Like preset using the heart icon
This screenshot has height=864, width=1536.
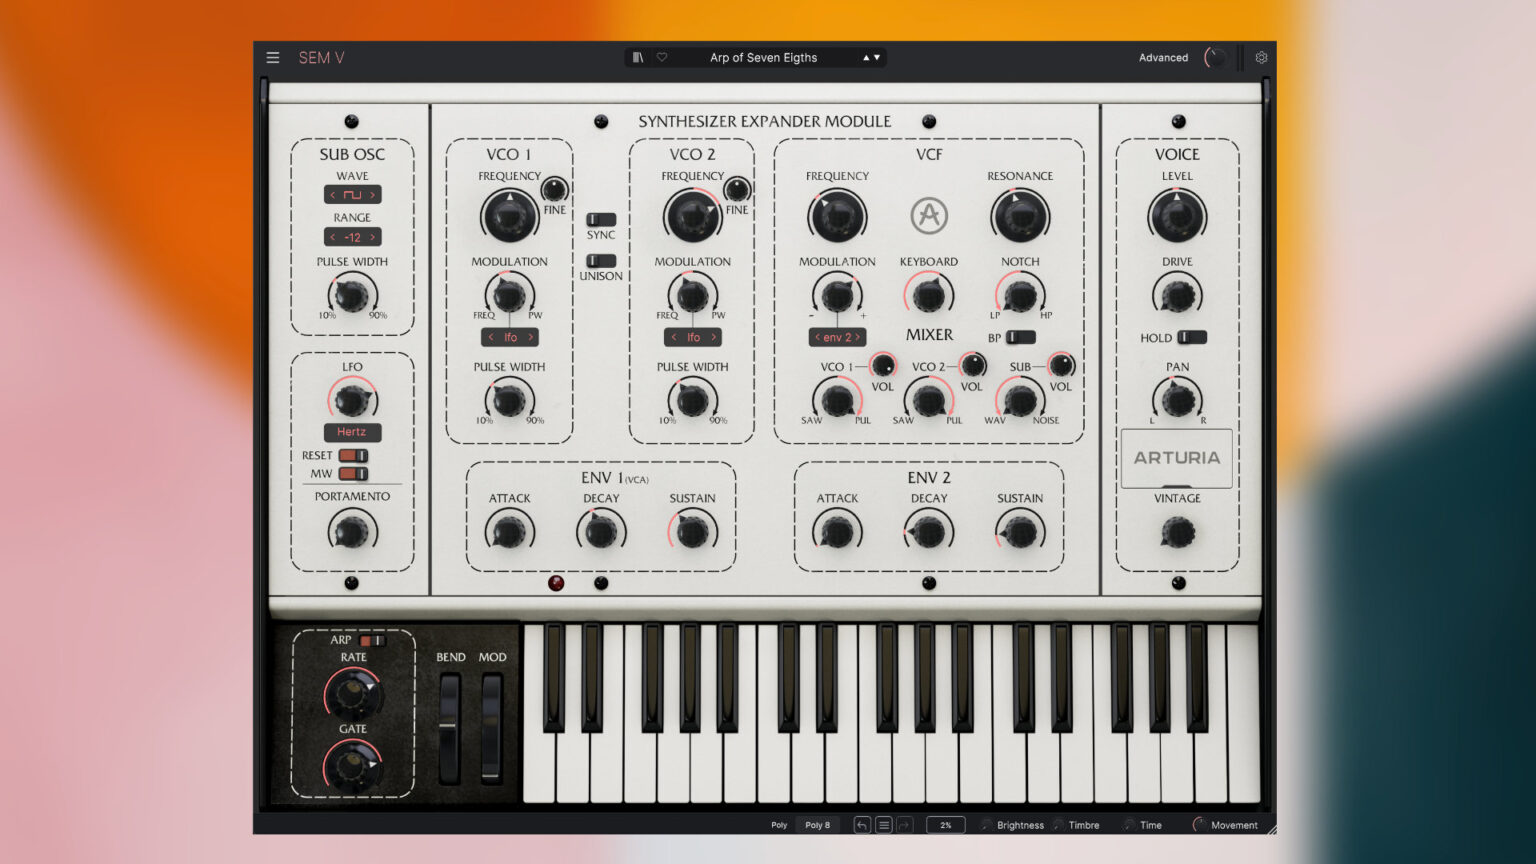[661, 57]
